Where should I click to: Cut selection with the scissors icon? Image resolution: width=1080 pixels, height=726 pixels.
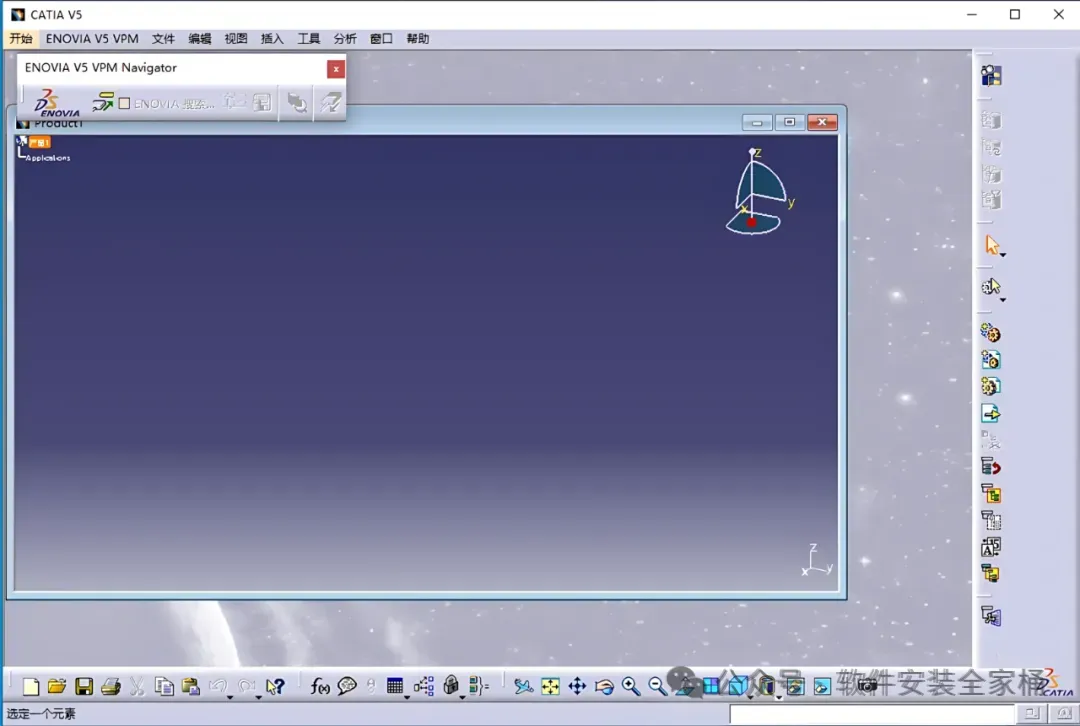(137, 686)
